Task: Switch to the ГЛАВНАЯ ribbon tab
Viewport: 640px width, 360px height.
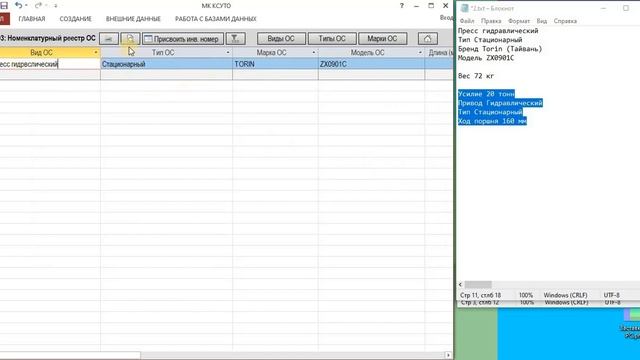Action: pos(32,19)
